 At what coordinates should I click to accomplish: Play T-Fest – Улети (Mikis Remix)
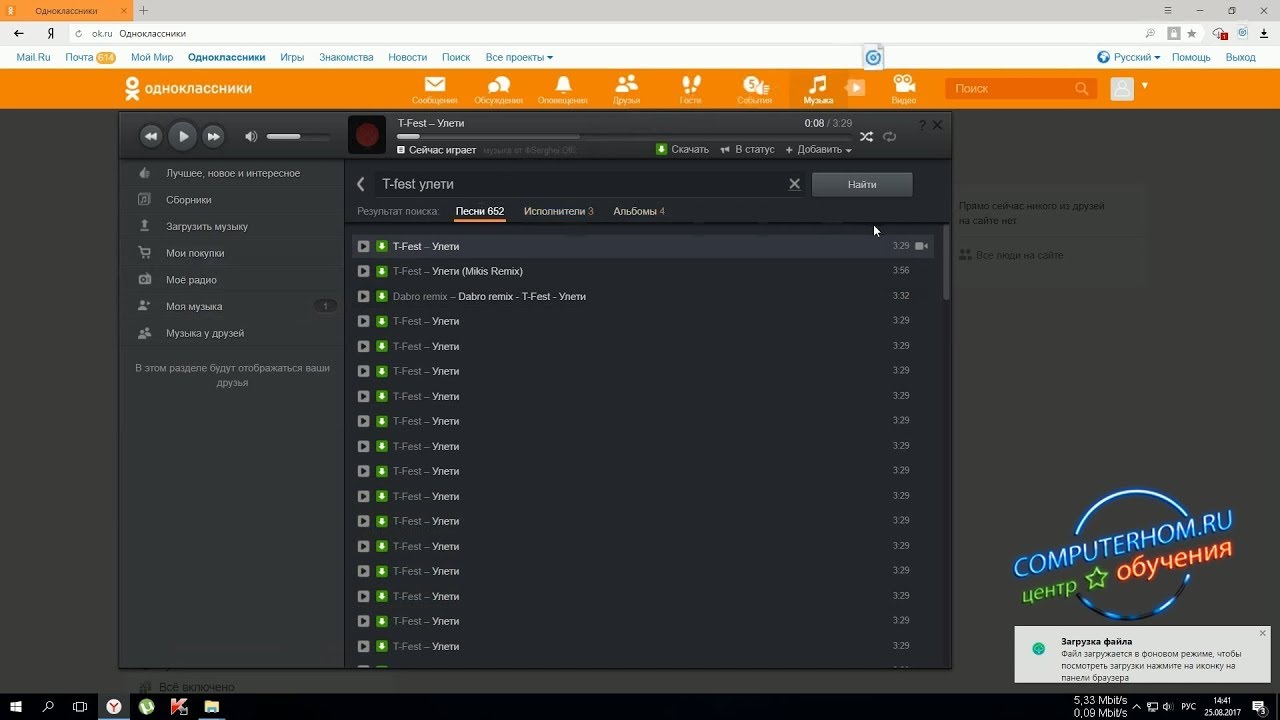click(x=363, y=271)
